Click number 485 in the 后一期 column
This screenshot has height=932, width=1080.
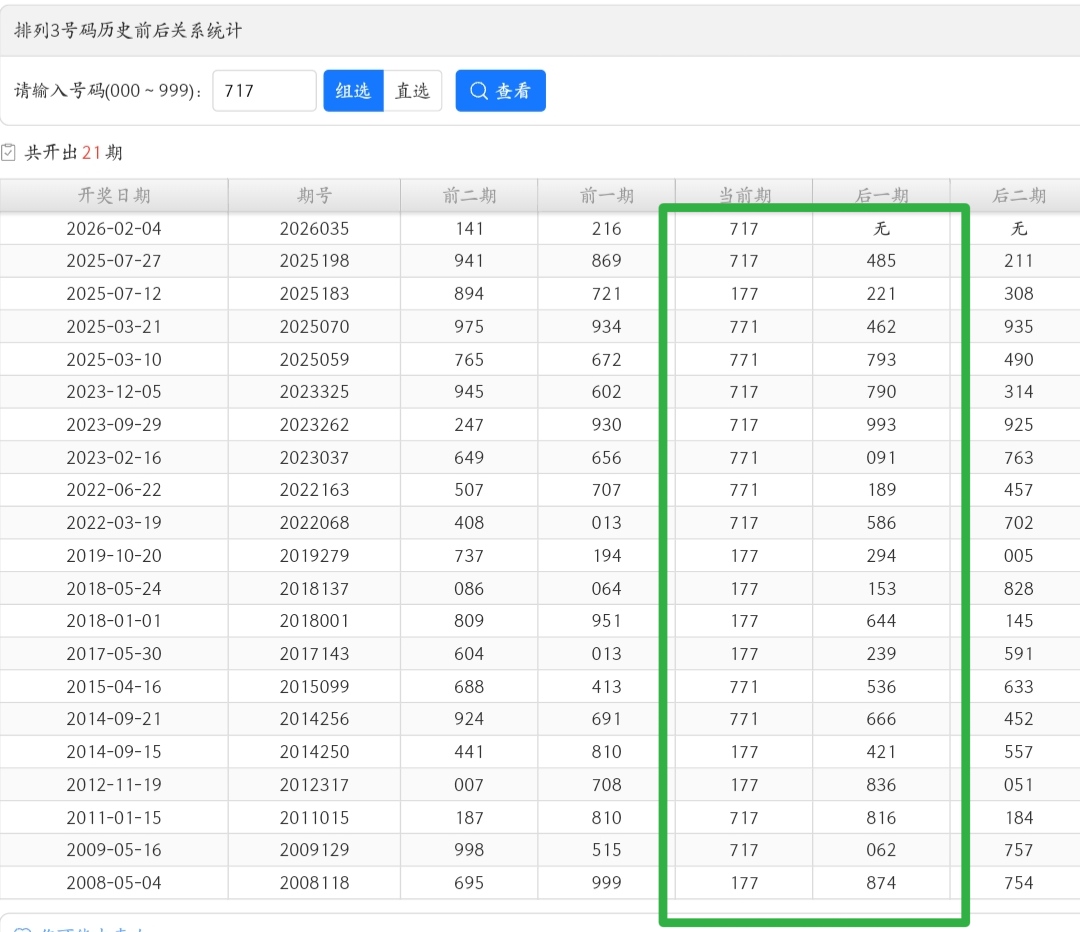(880, 261)
